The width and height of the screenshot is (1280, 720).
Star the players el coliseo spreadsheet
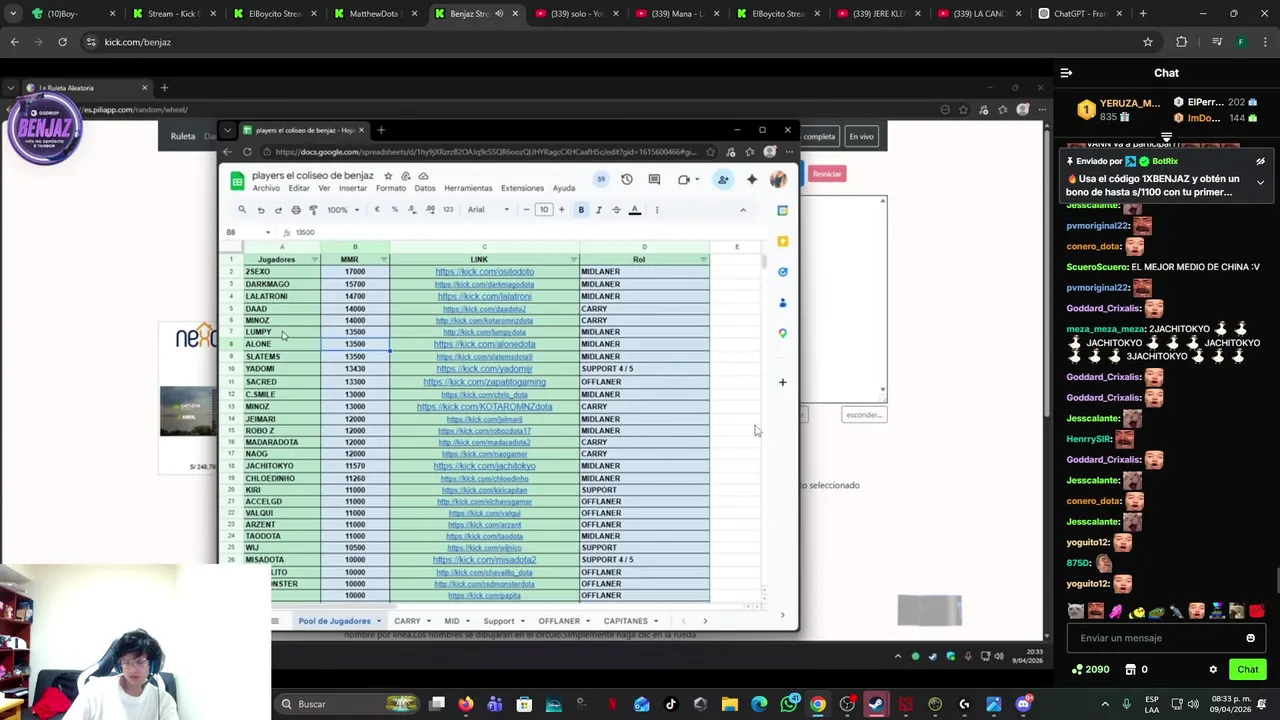pyautogui.click(x=388, y=176)
